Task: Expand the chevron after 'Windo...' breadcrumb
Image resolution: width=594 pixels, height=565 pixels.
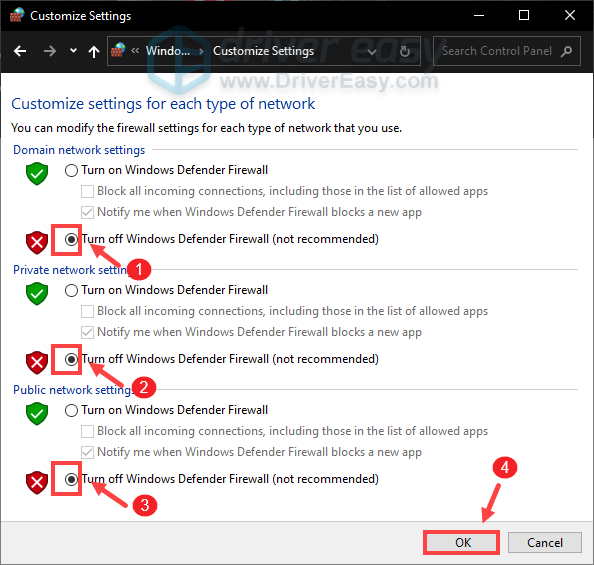Action: (201, 51)
